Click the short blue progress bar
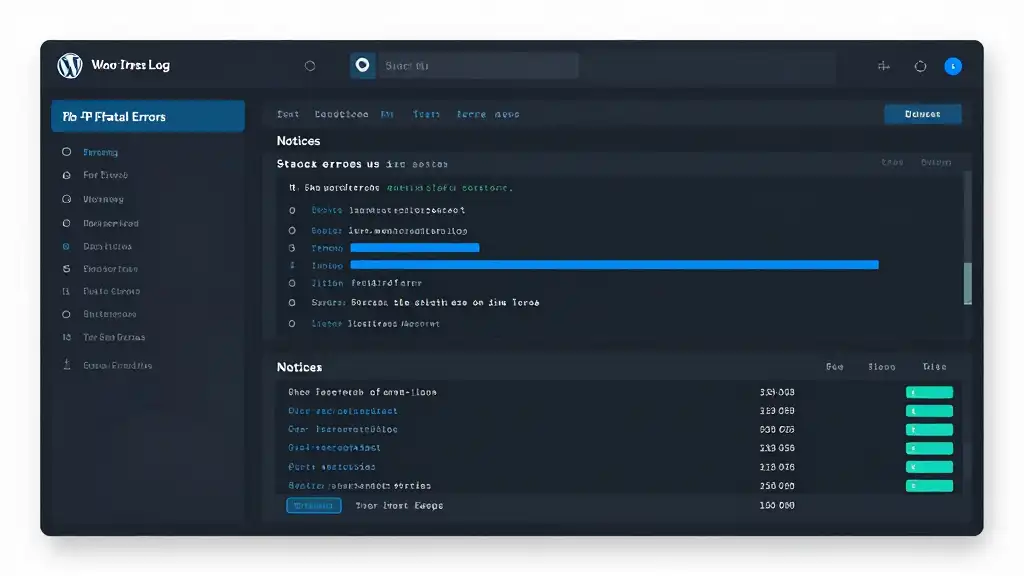The height and width of the screenshot is (576, 1024). tap(415, 248)
